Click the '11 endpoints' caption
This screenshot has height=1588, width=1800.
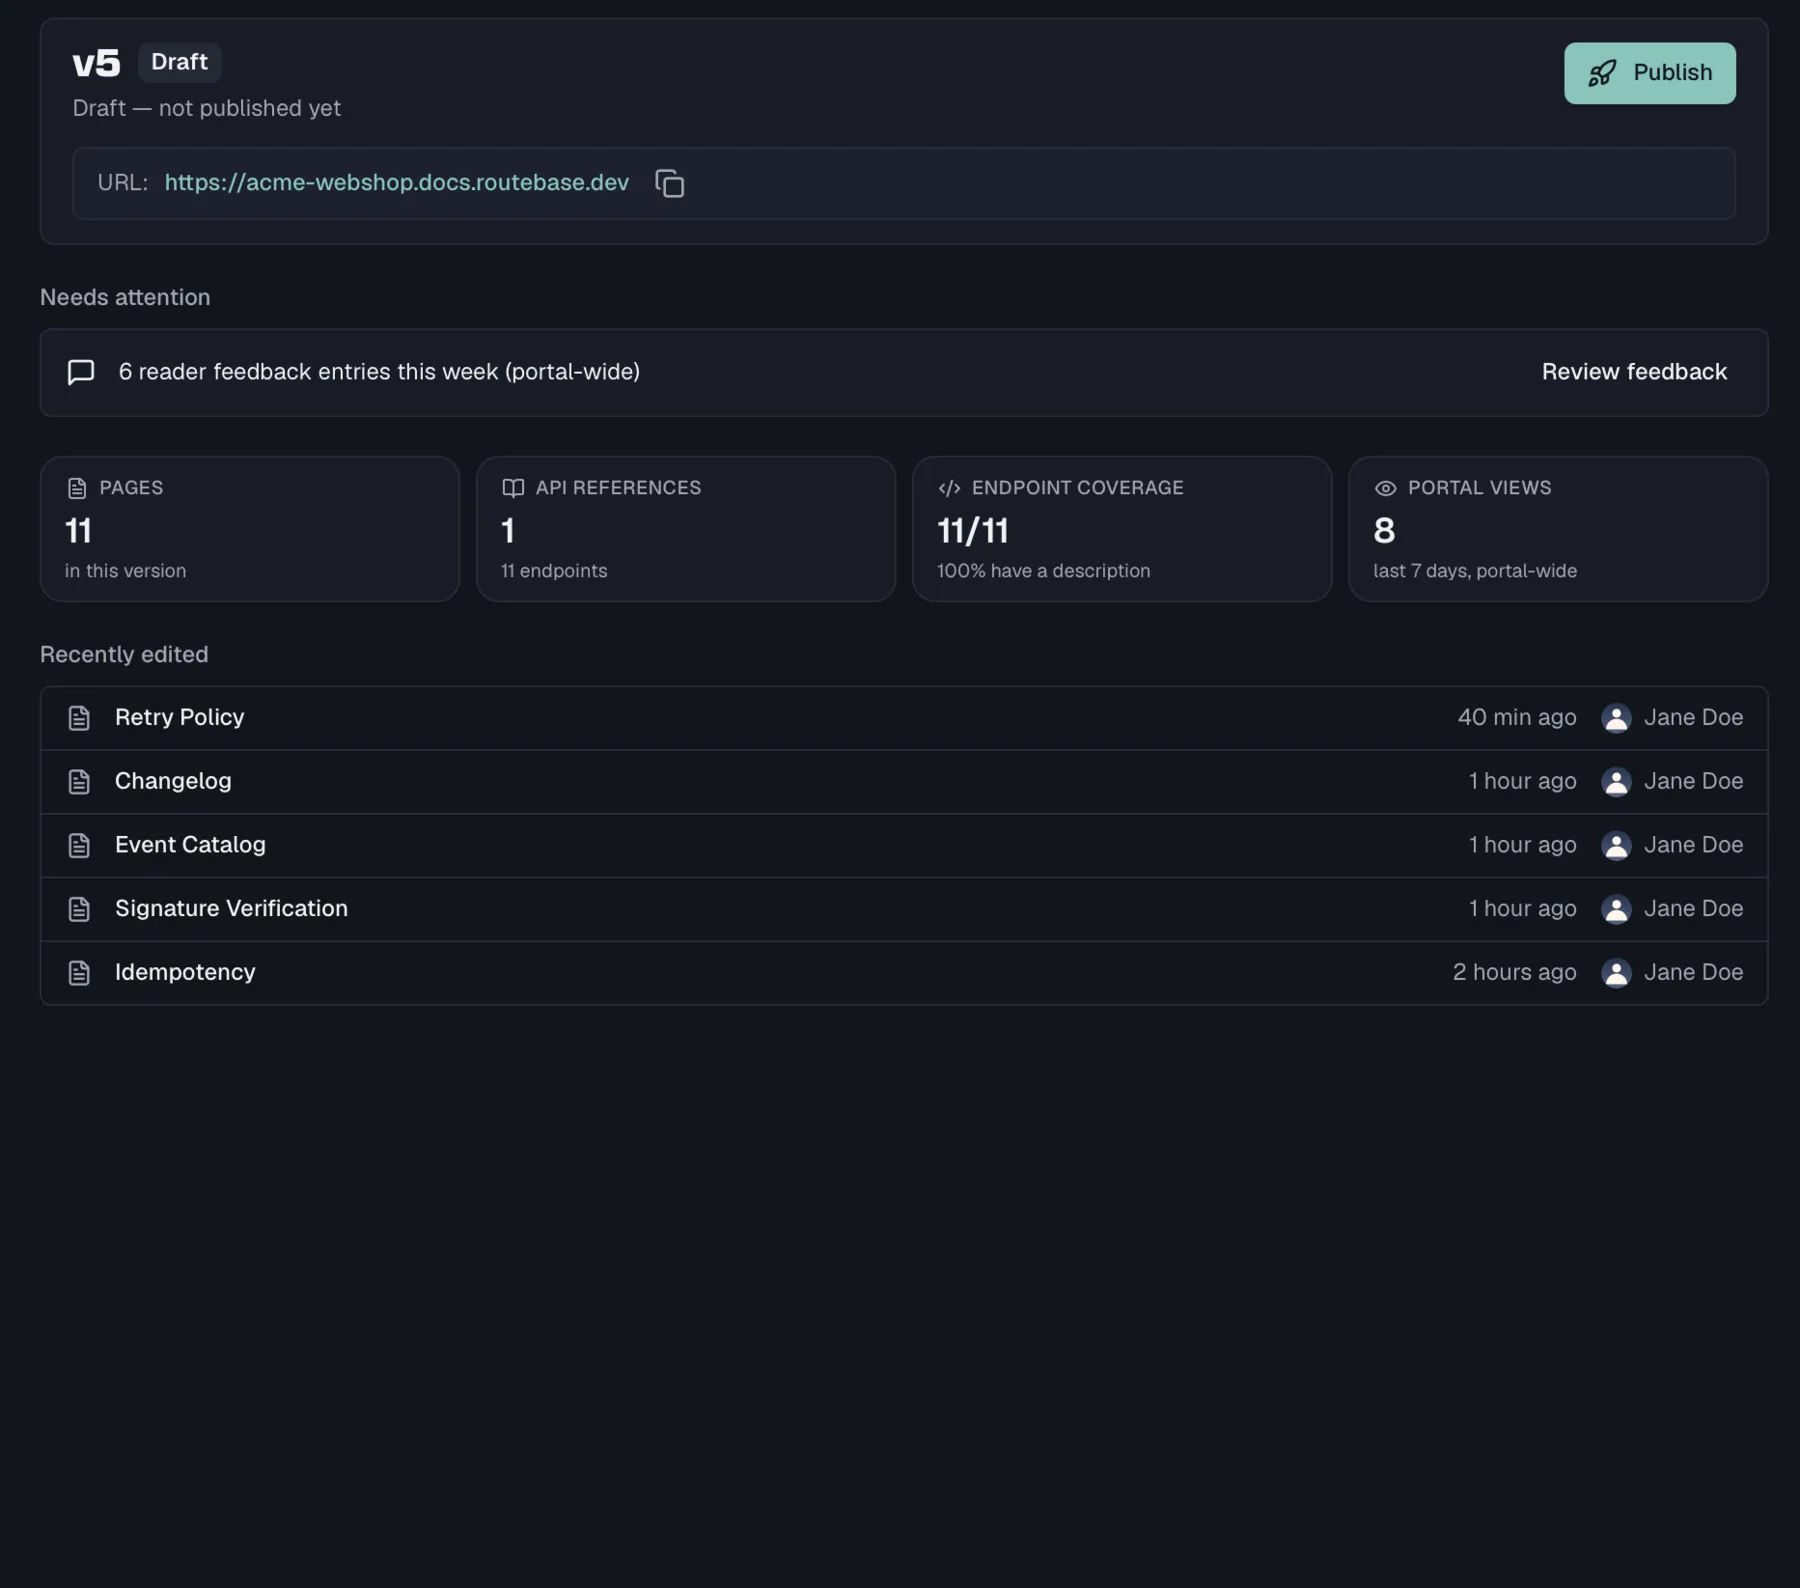[x=554, y=571]
